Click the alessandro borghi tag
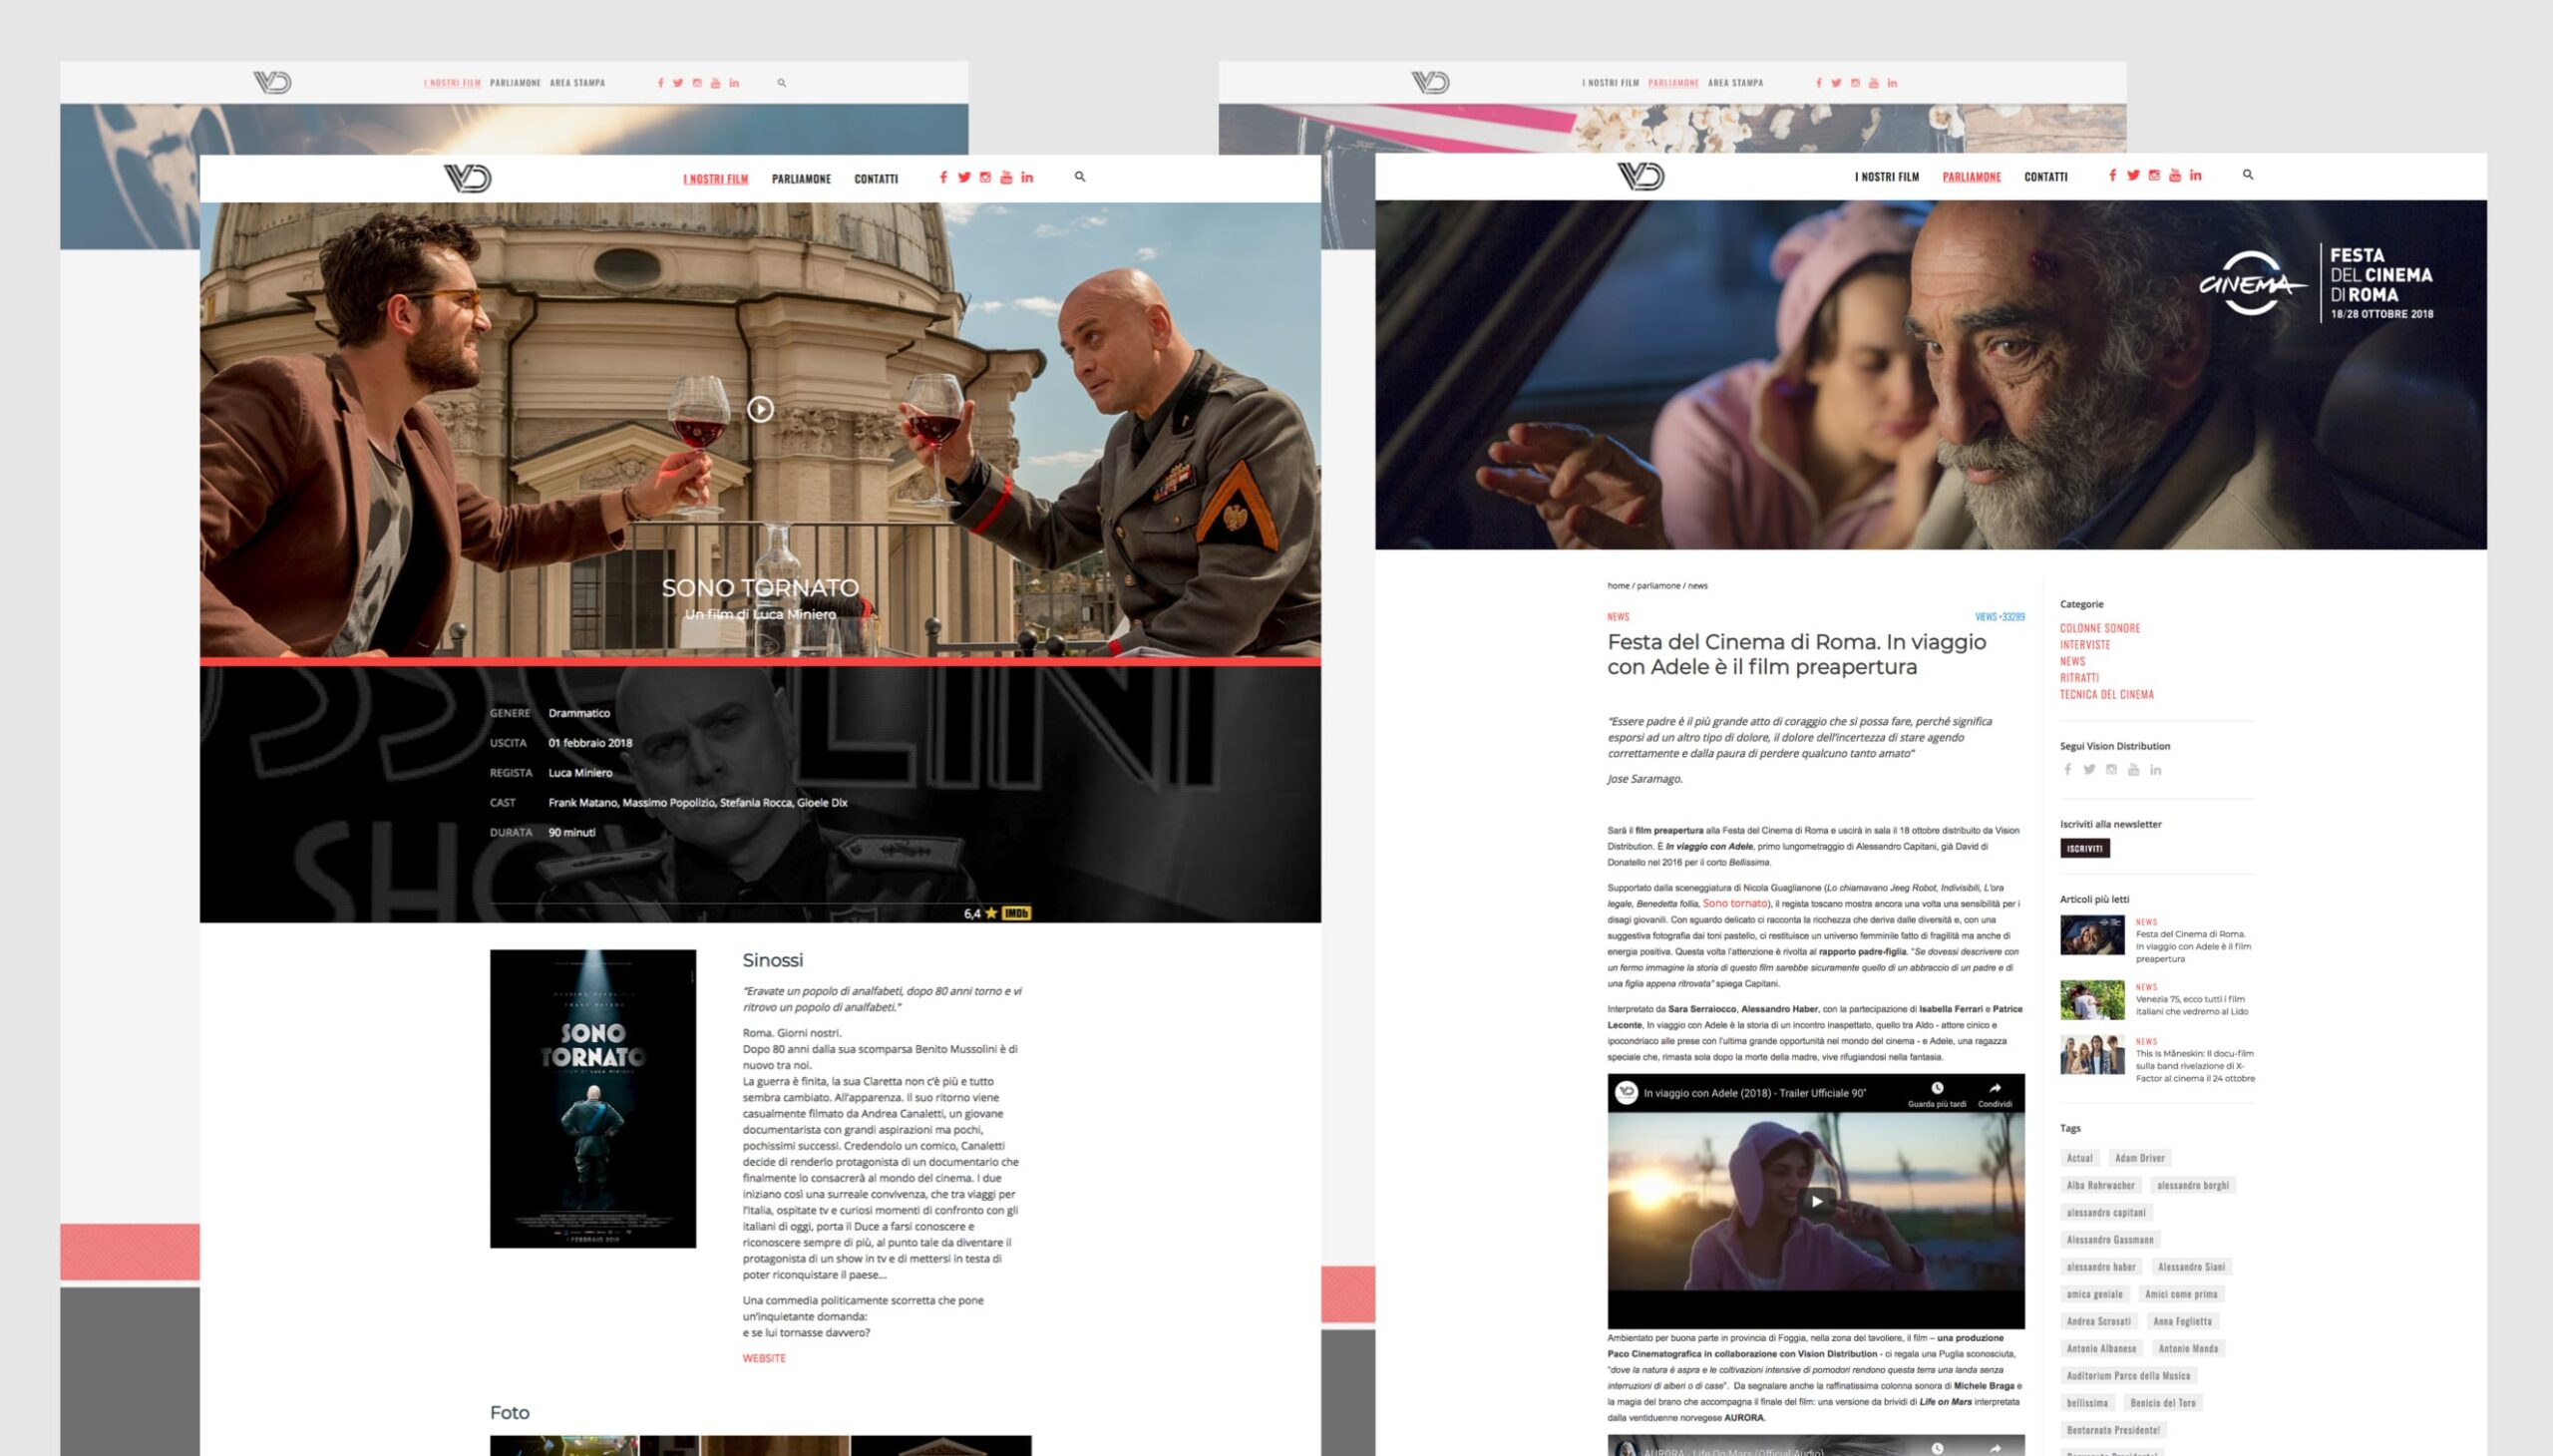 click(x=2193, y=1185)
